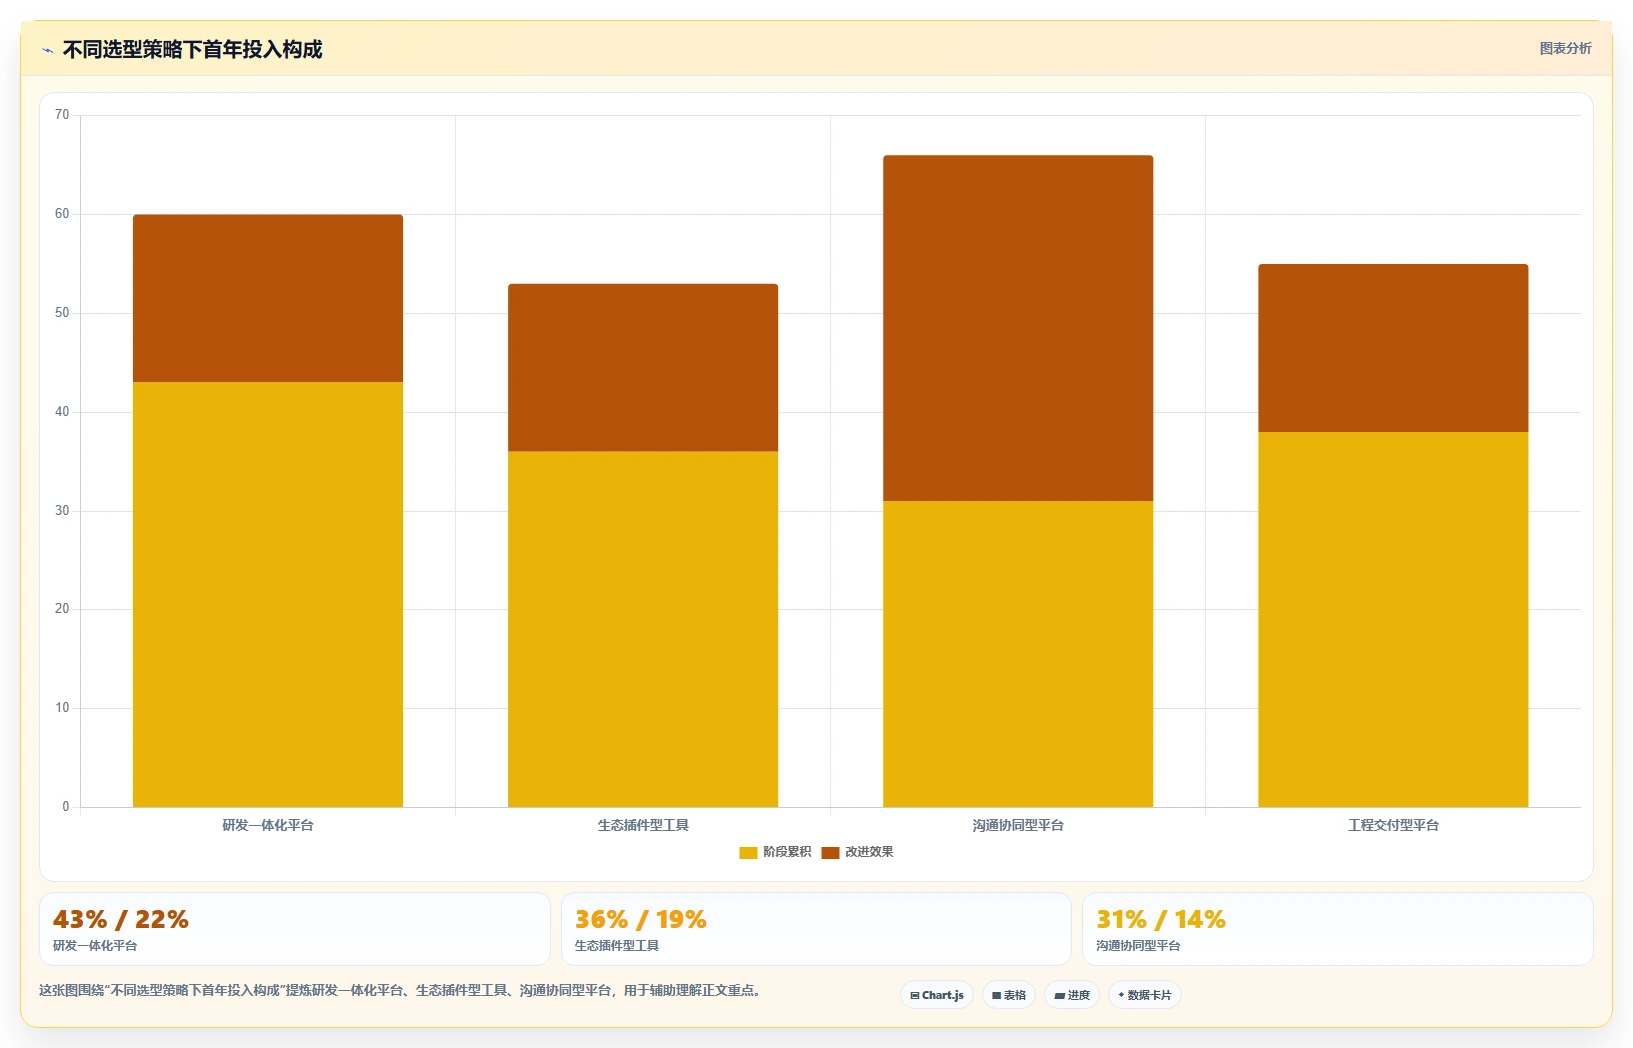The width and height of the screenshot is (1633, 1048).
Task: Click the y-axis value 20
Action: (62, 609)
